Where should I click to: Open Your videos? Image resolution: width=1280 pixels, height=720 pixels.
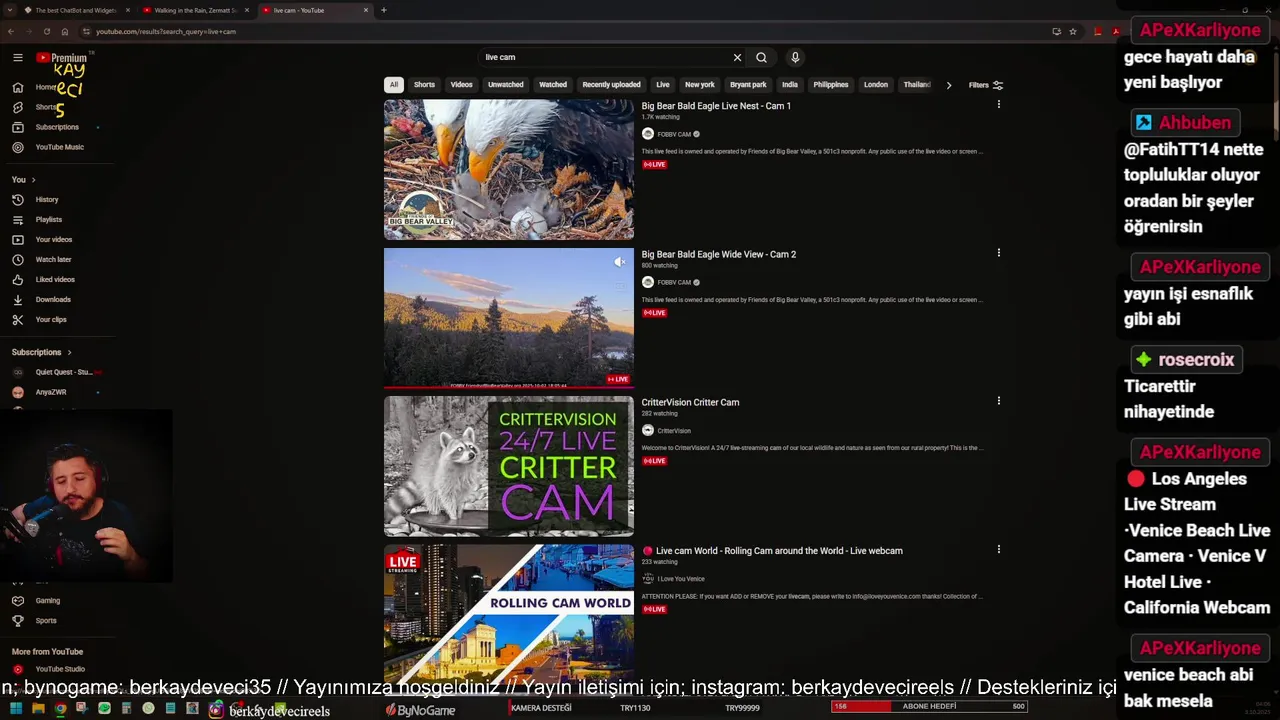(54, 239)
